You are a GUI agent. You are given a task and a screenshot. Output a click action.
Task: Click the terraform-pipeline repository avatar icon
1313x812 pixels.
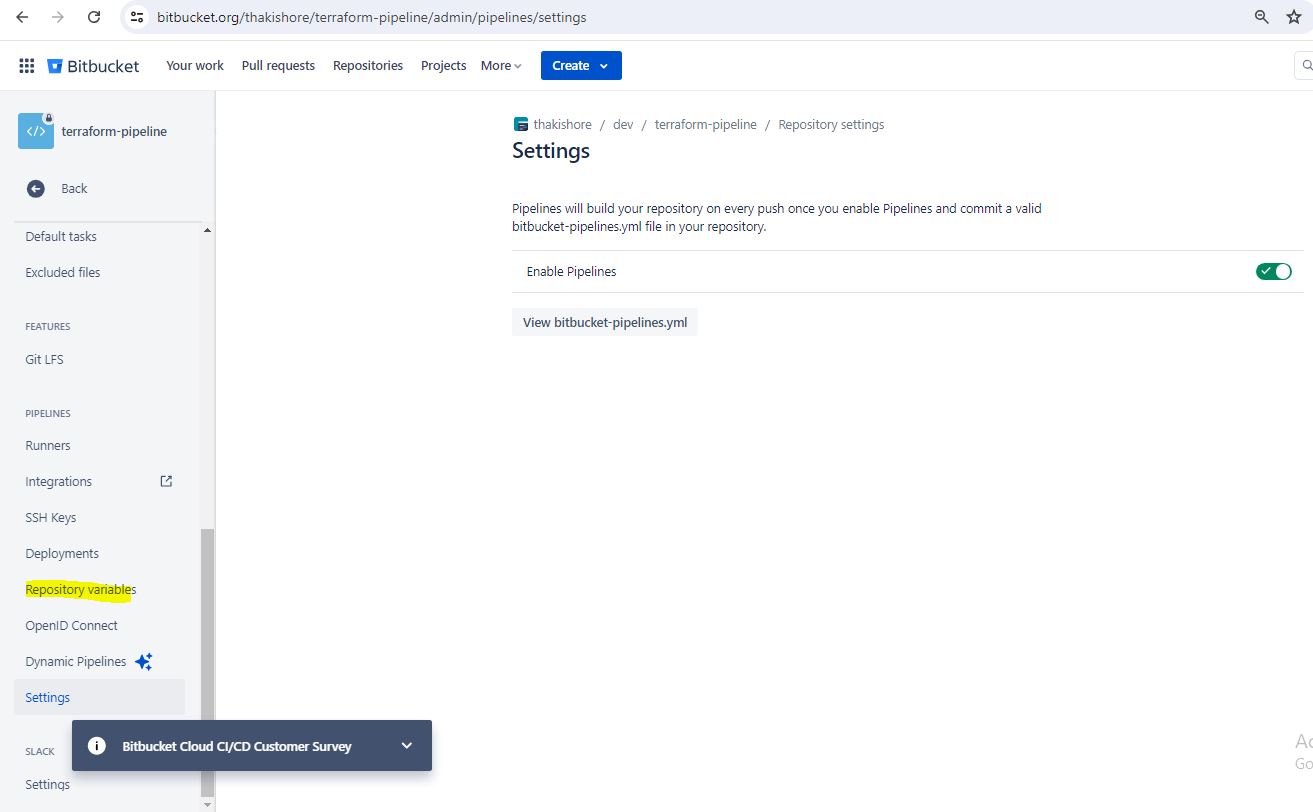click(x=36, y=131)
